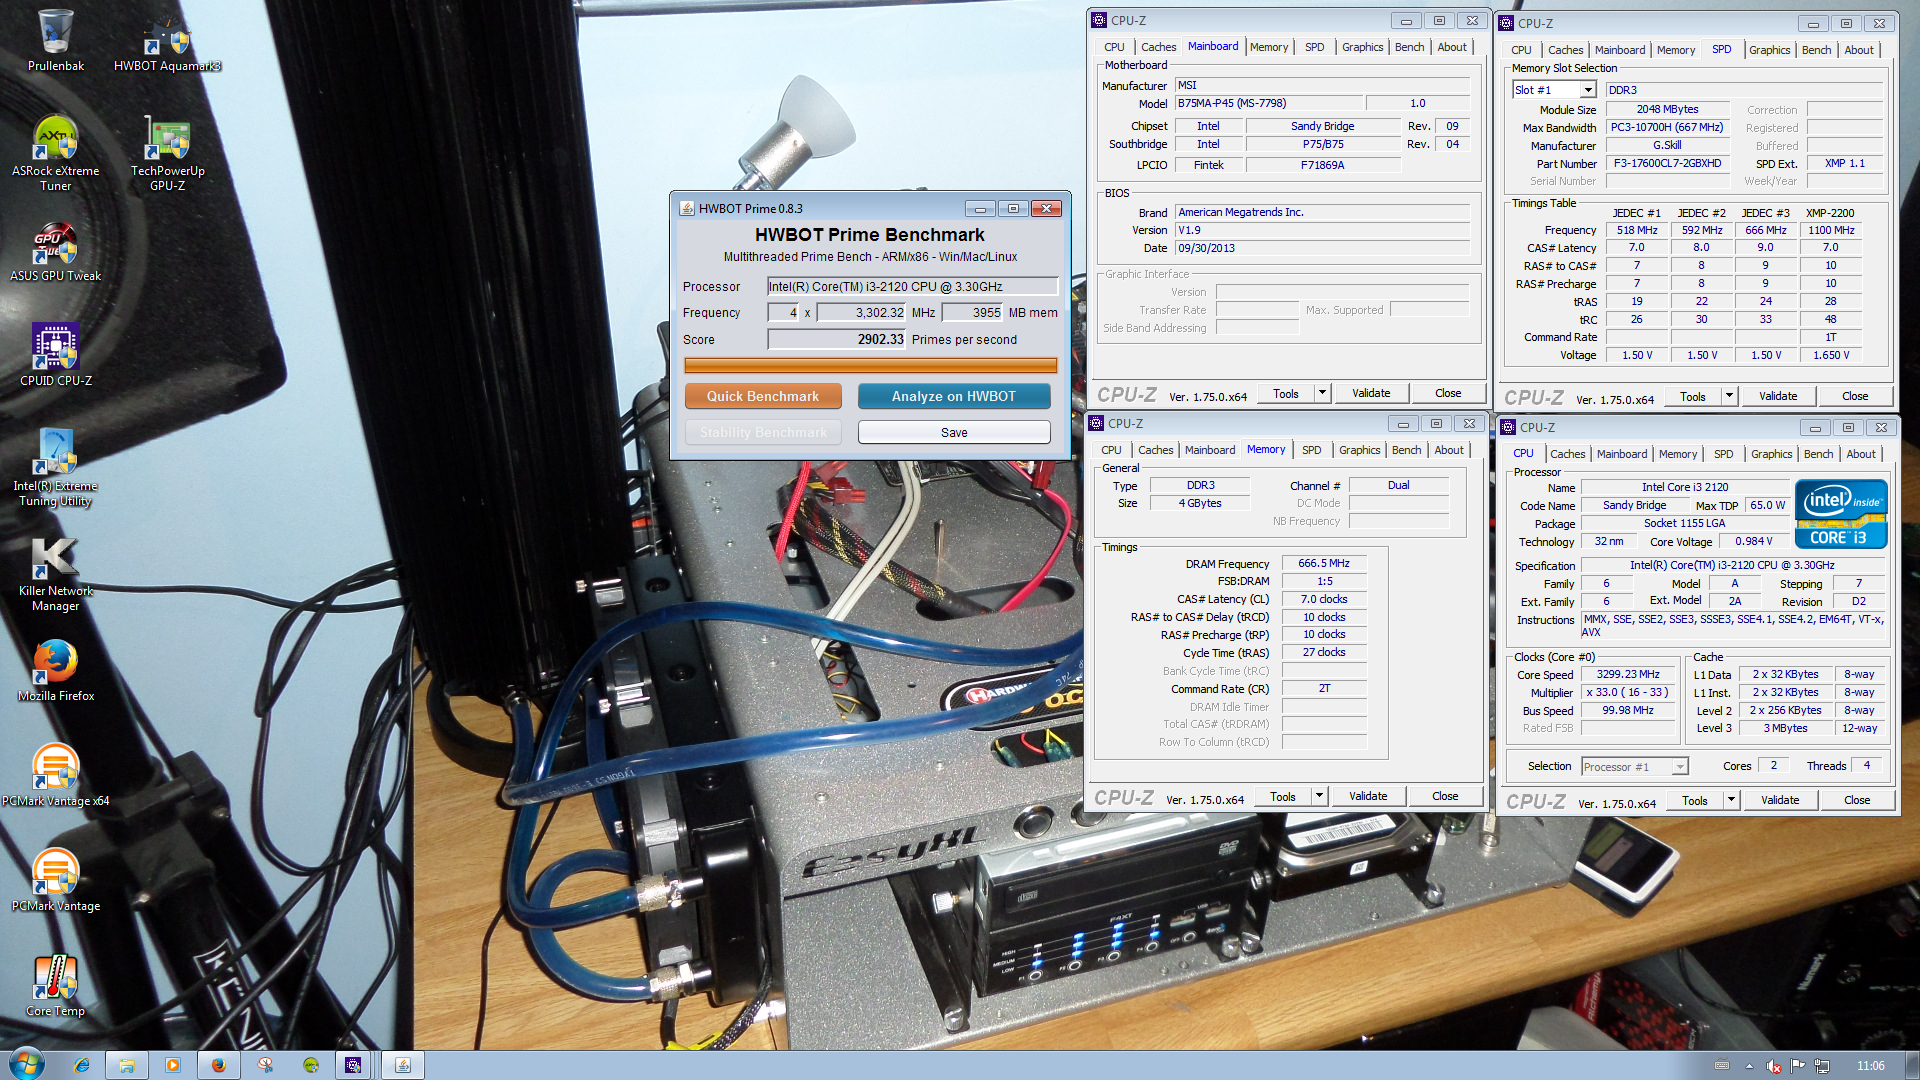The width and height of the screenshot is (1920, 1080).
Task: Click the Stability Benchmark button
Action: click(763, 432)
